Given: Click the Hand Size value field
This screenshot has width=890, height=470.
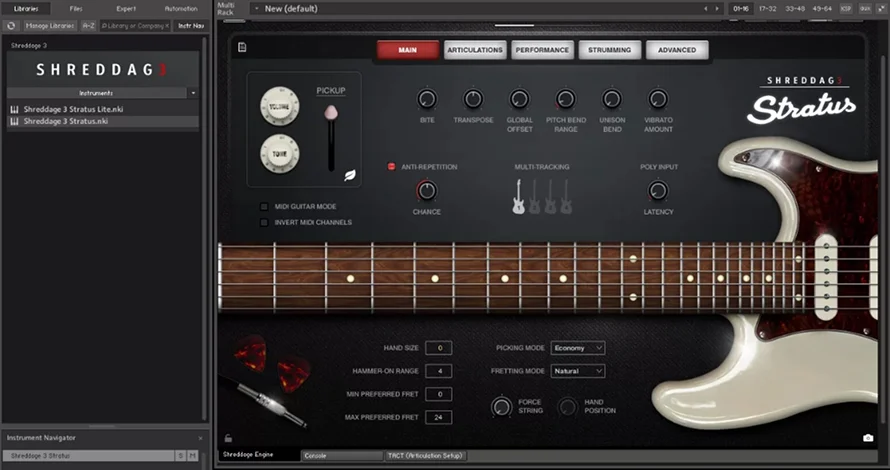Looking at the screenshot, I should pyautogui.click(x=438, y=348).
